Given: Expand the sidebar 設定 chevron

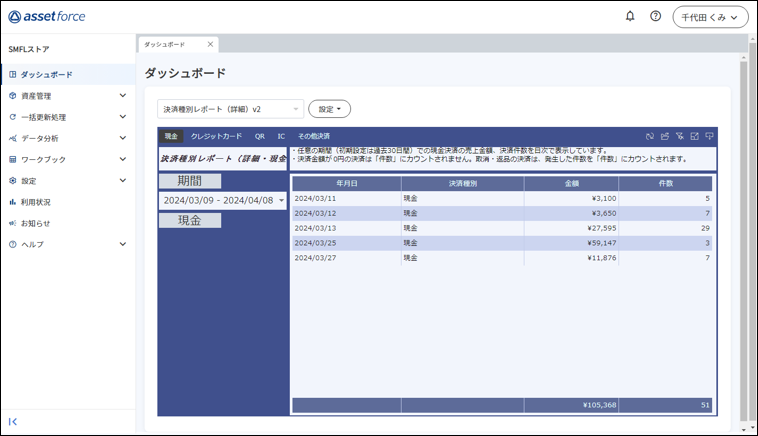Looking at the screenshot, I should coord(123,181).
